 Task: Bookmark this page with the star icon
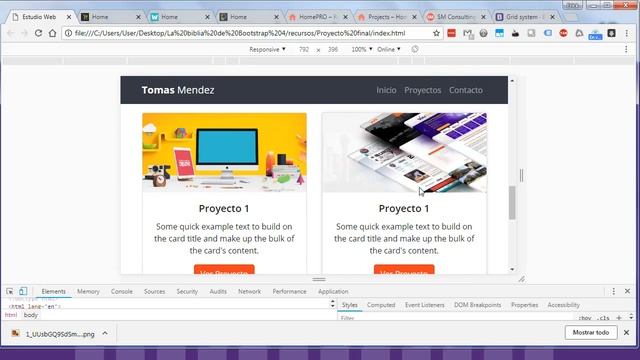point(436,33)
